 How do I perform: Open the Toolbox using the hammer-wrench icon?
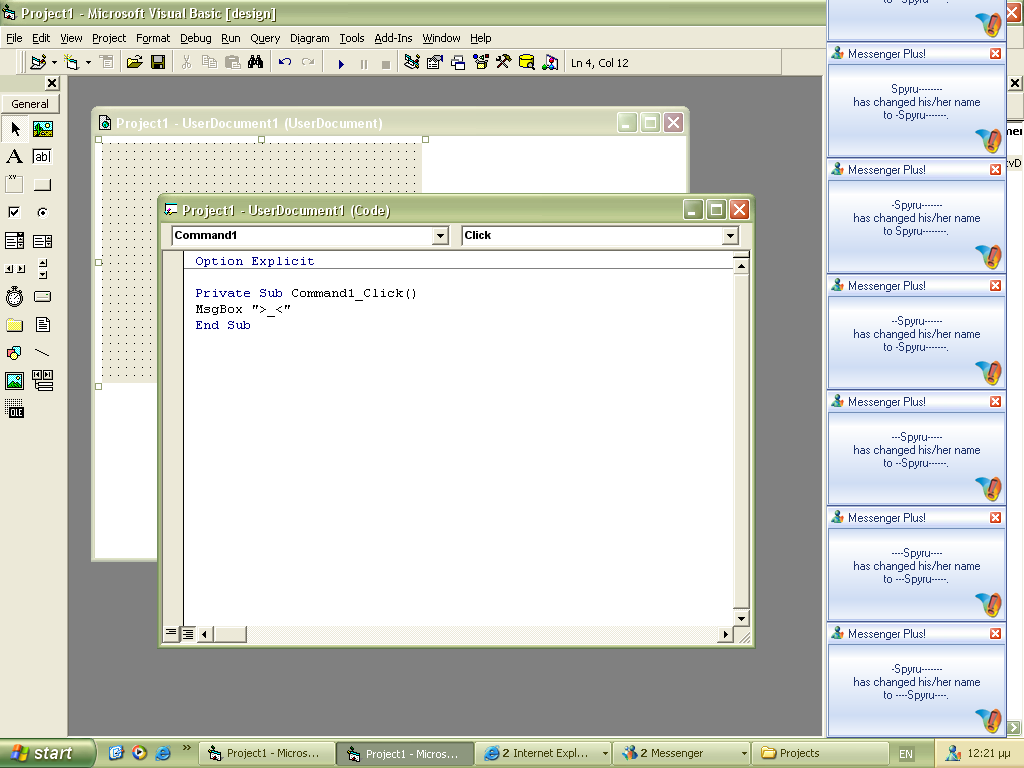503,63
